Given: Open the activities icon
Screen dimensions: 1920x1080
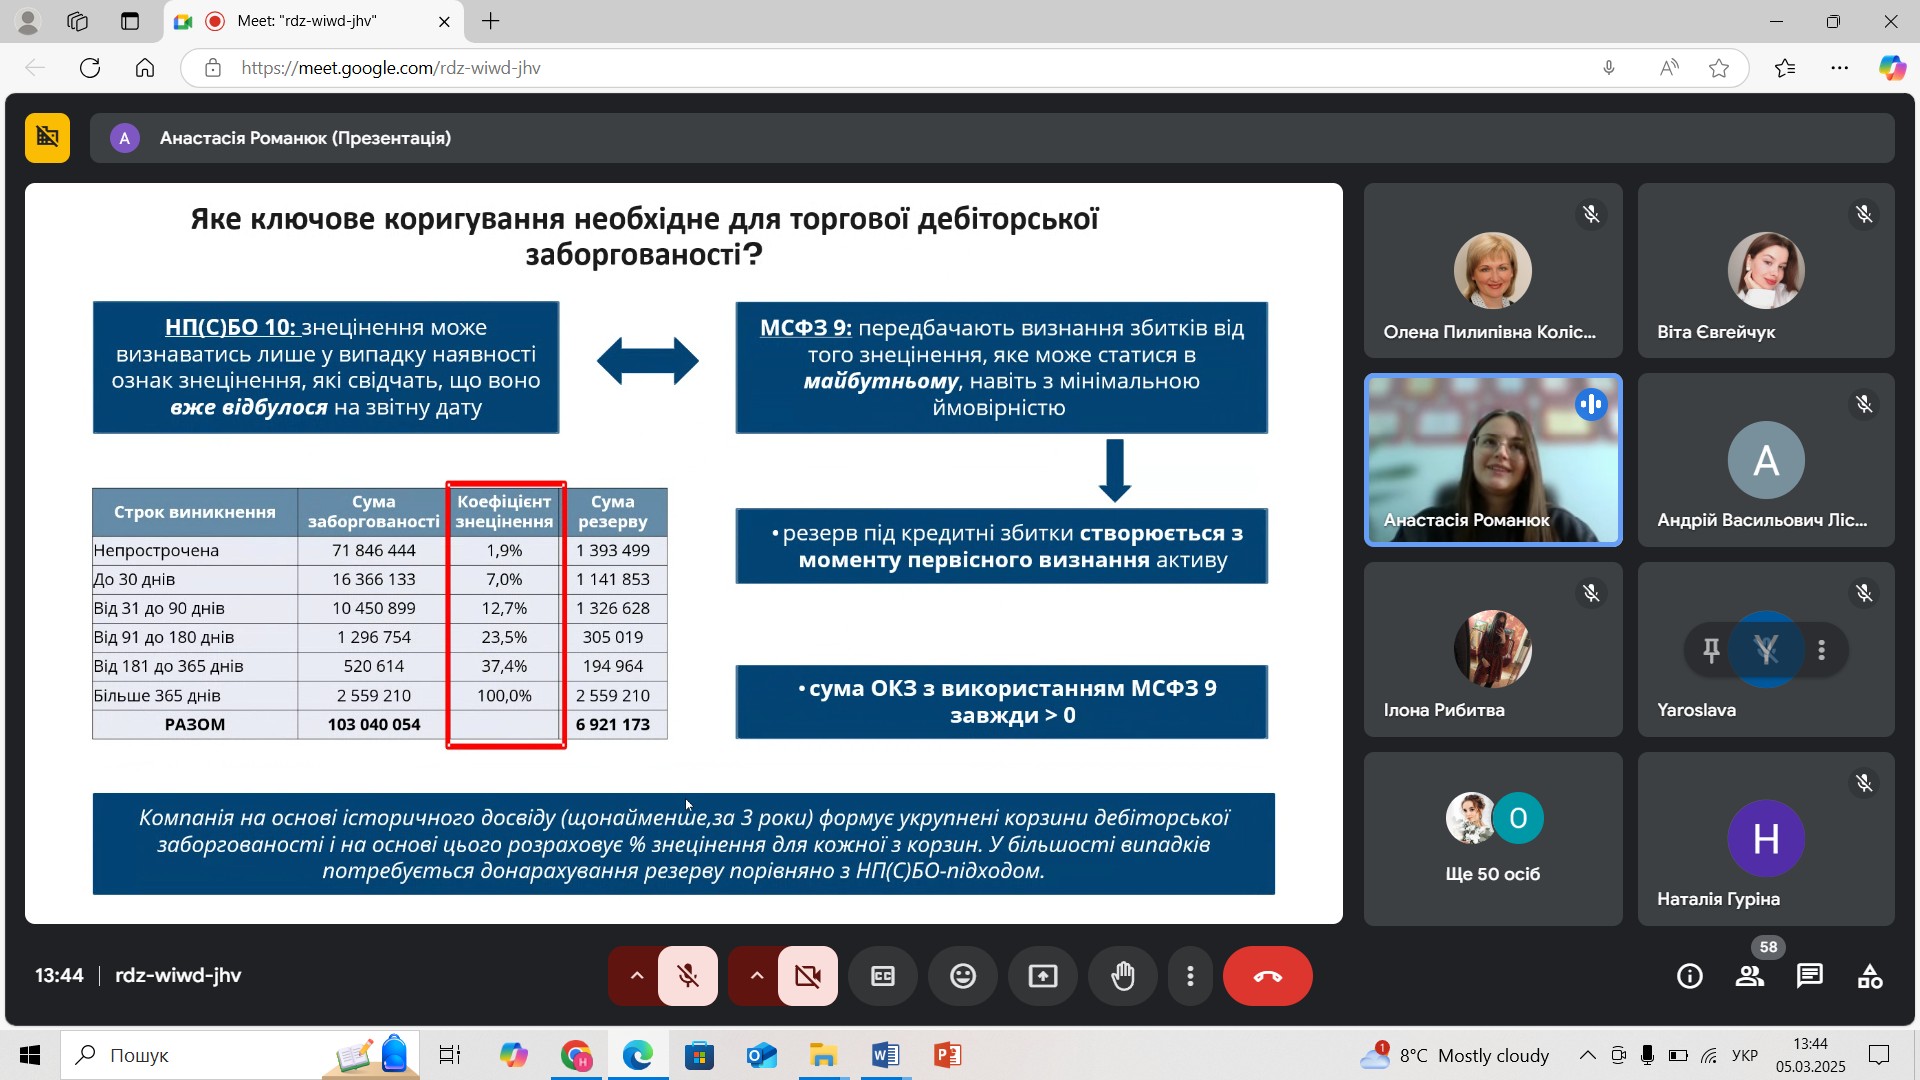Looking at the screenshot, I should tap(1870, 976).
